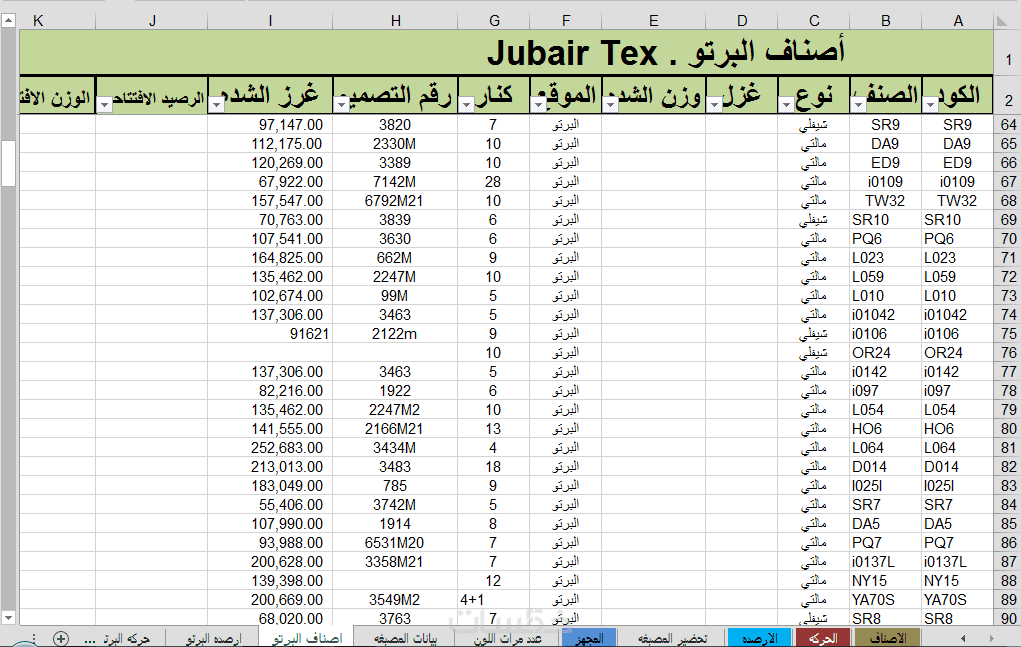Screen dimensions: 1021x647
Task: Select the active اصناف البرتو sheet tab
Action: coord(307,639)
